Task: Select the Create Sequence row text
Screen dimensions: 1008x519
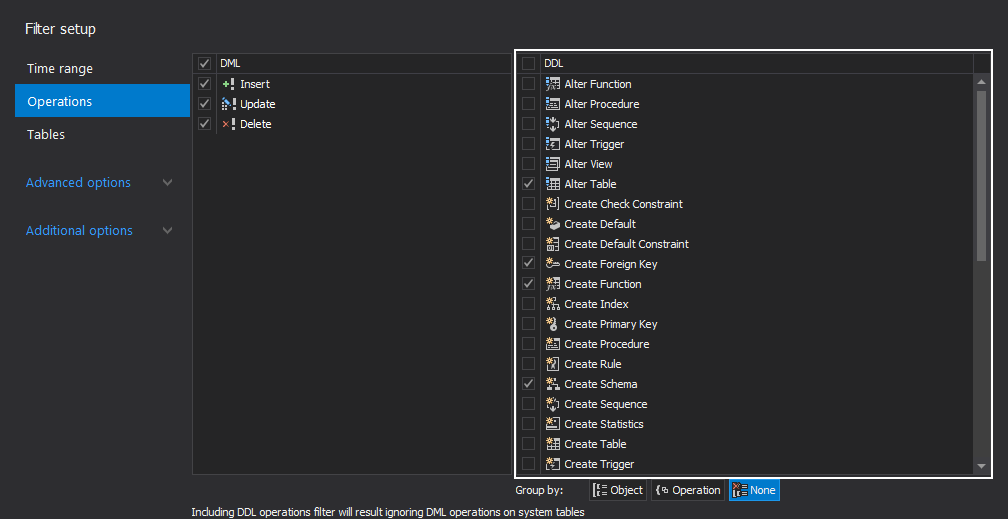Action: point(606,404)
